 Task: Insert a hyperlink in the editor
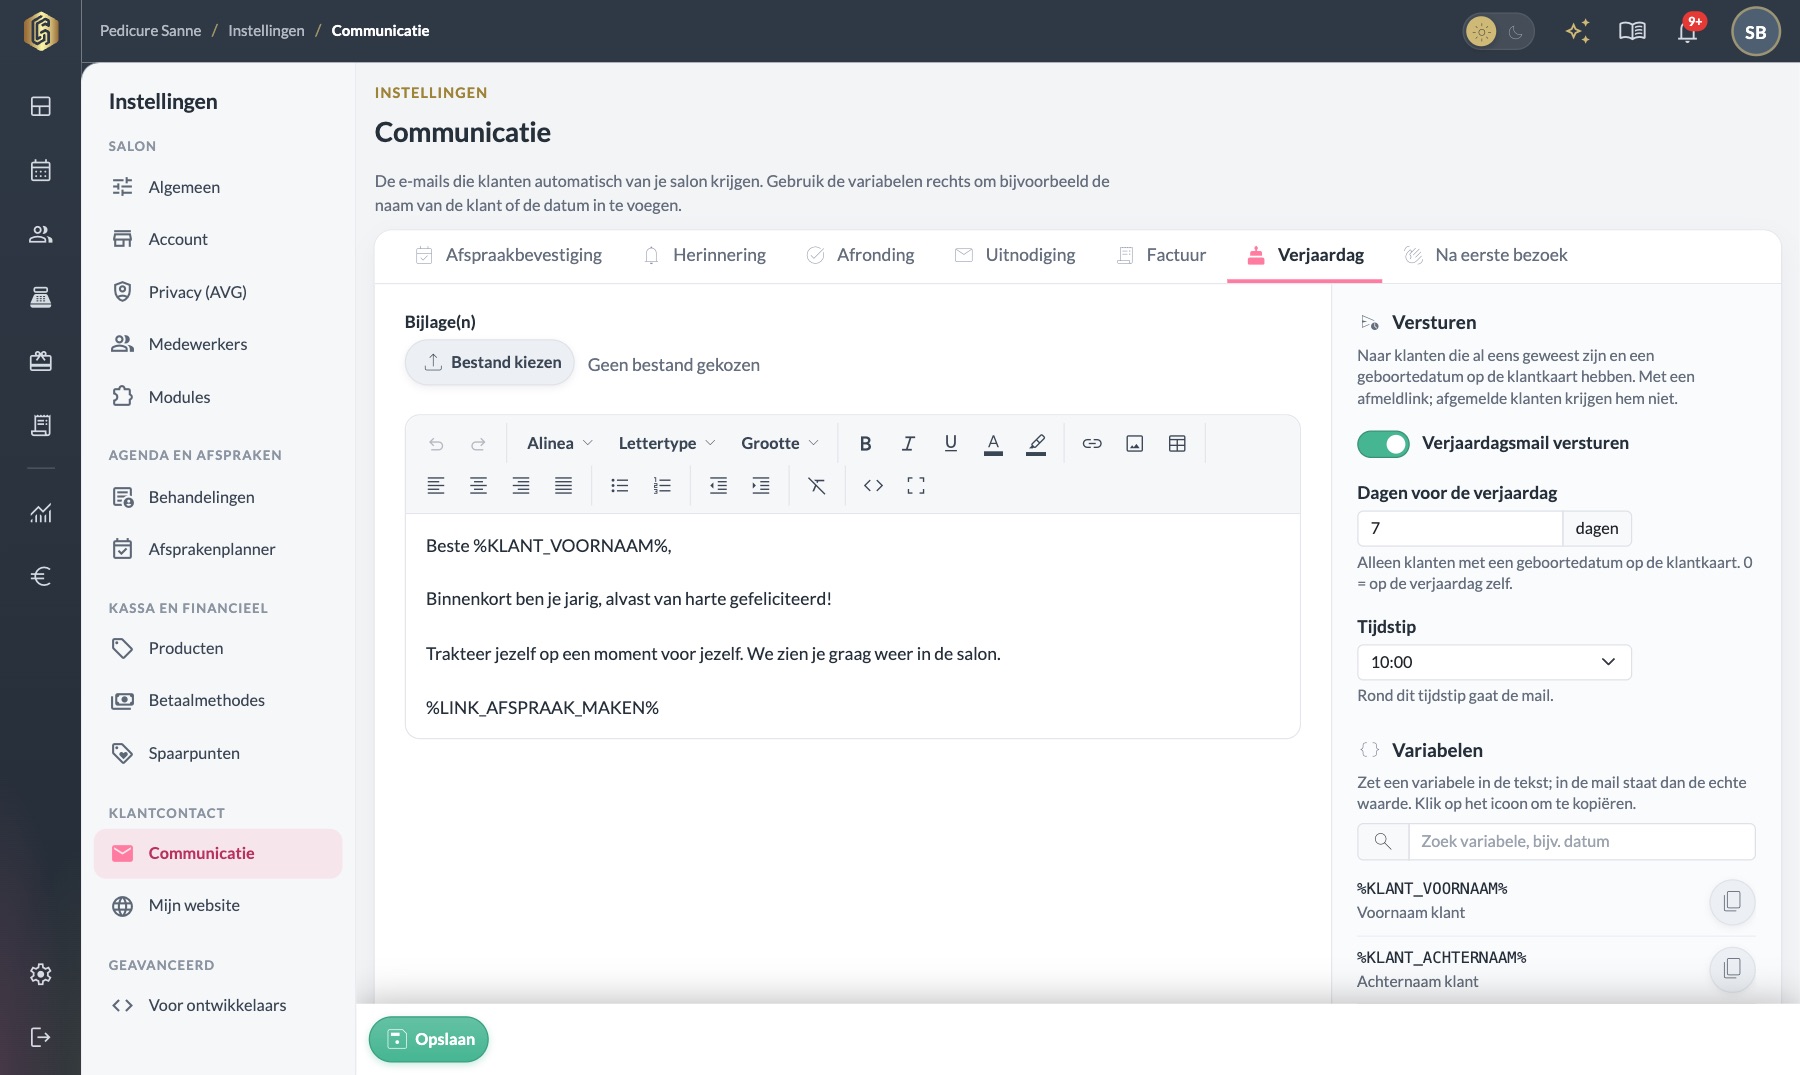(1092, 443)
